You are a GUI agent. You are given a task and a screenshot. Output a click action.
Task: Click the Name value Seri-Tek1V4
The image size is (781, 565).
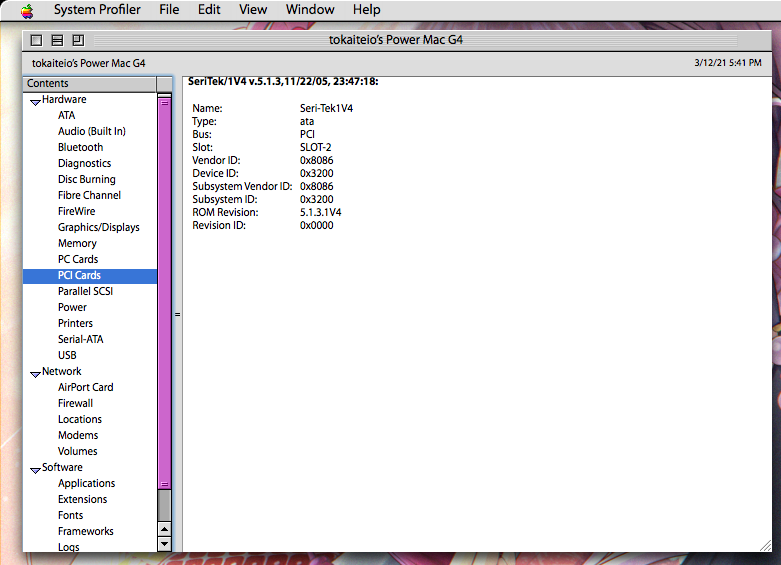[x=326, y=109]
